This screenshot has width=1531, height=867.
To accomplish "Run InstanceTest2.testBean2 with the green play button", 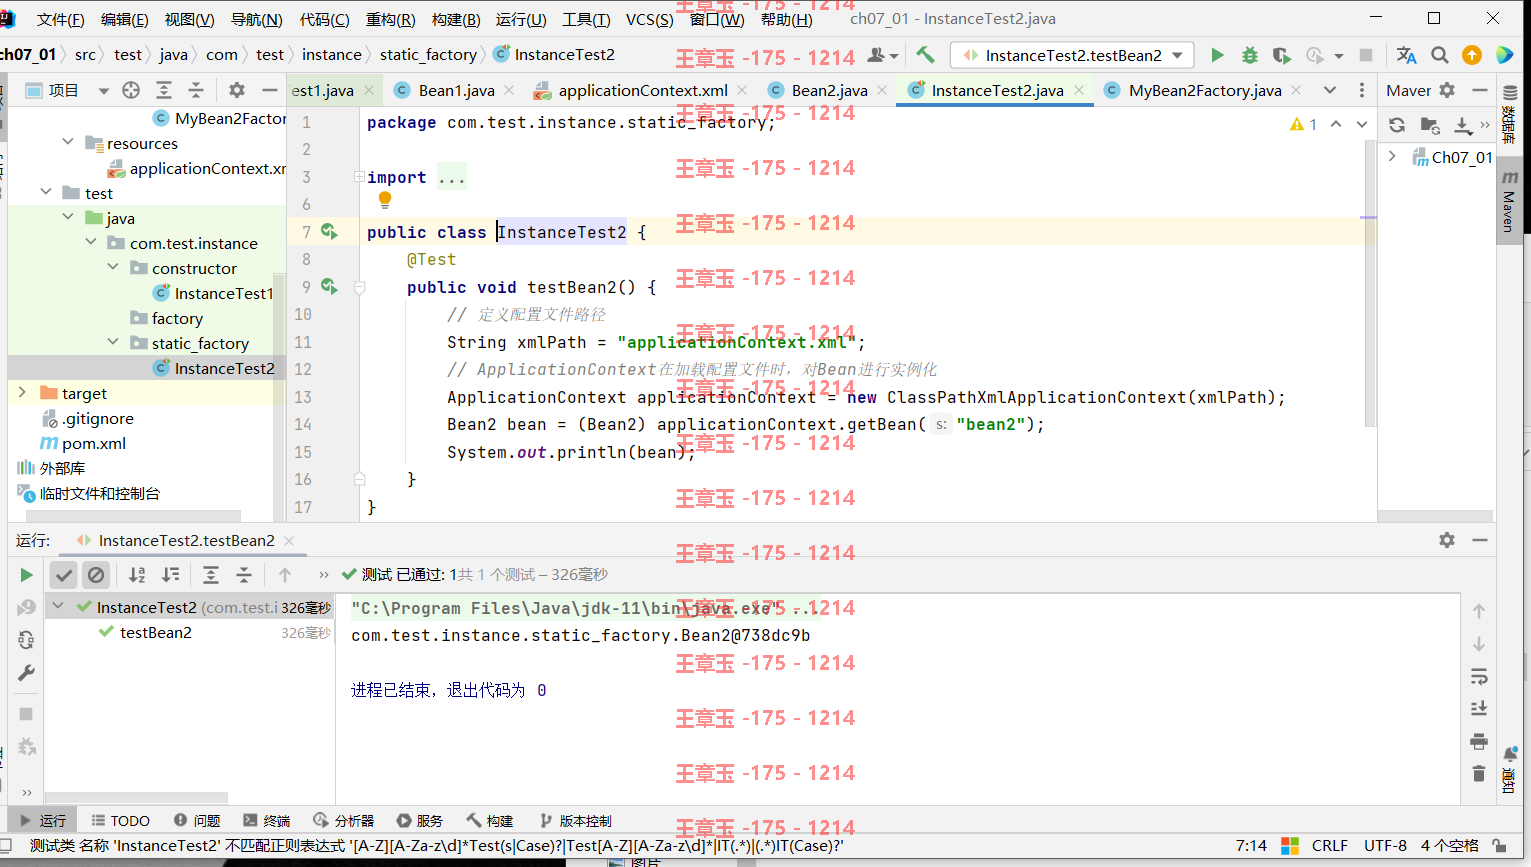I will tap(1217, 55).
